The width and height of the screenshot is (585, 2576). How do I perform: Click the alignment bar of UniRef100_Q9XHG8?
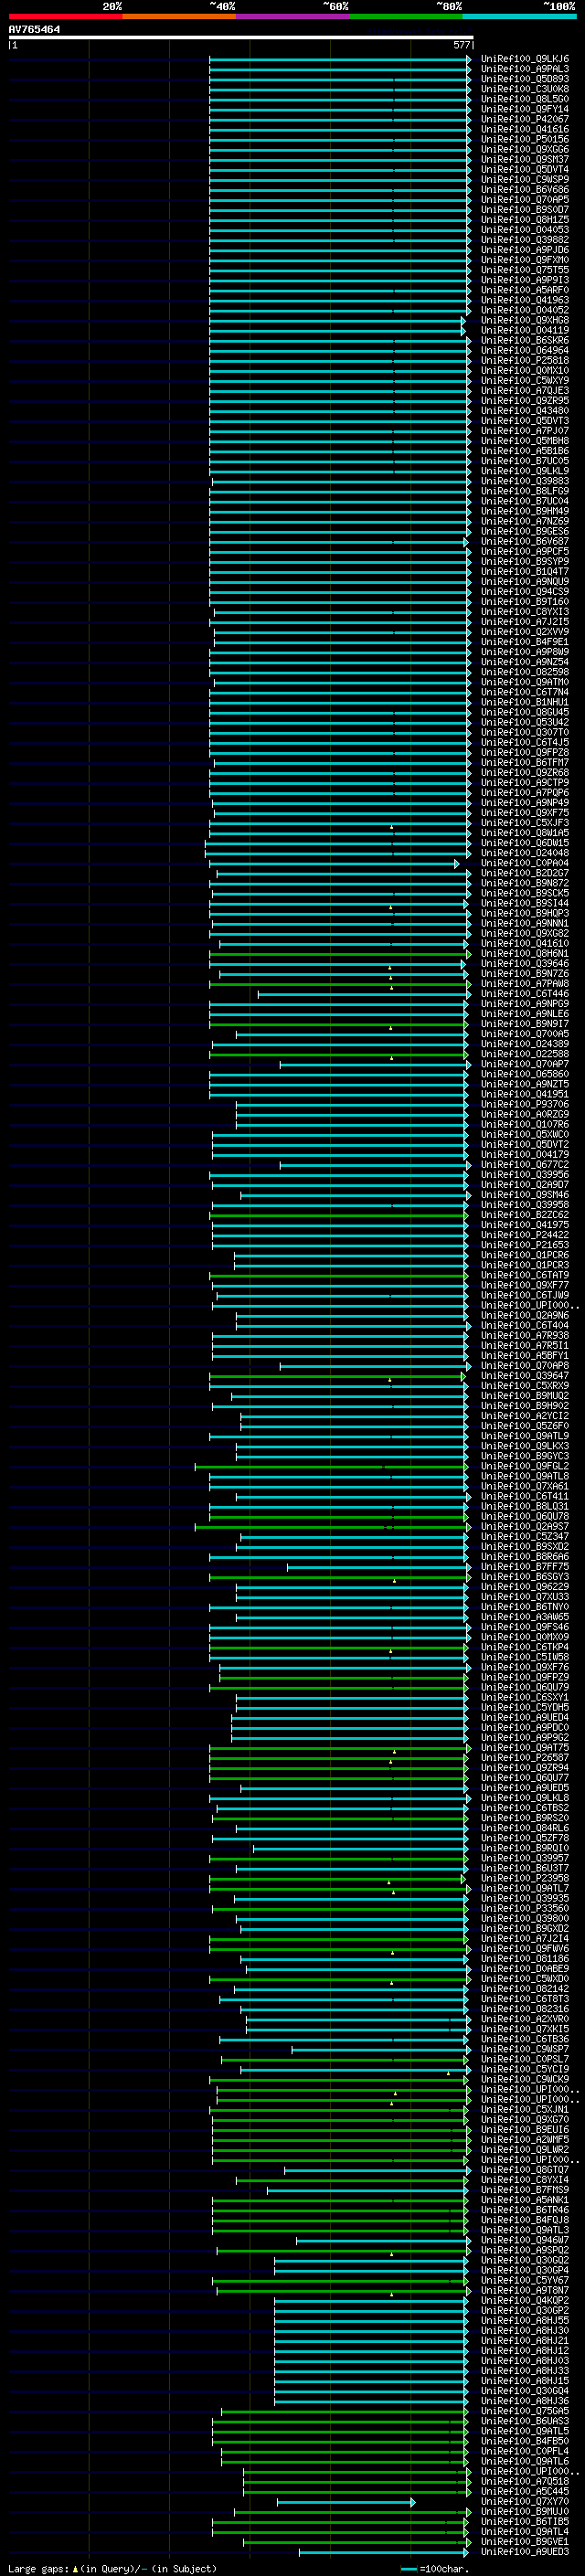337,320
